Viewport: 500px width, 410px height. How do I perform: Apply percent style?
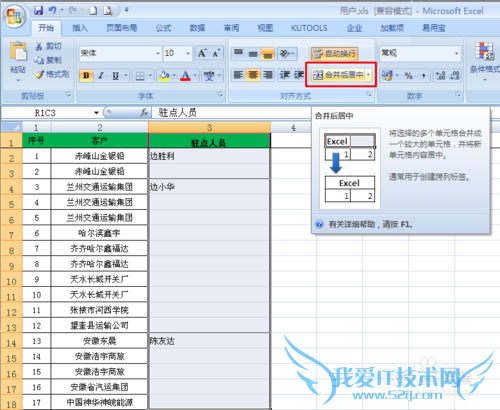tap(409, 76)
